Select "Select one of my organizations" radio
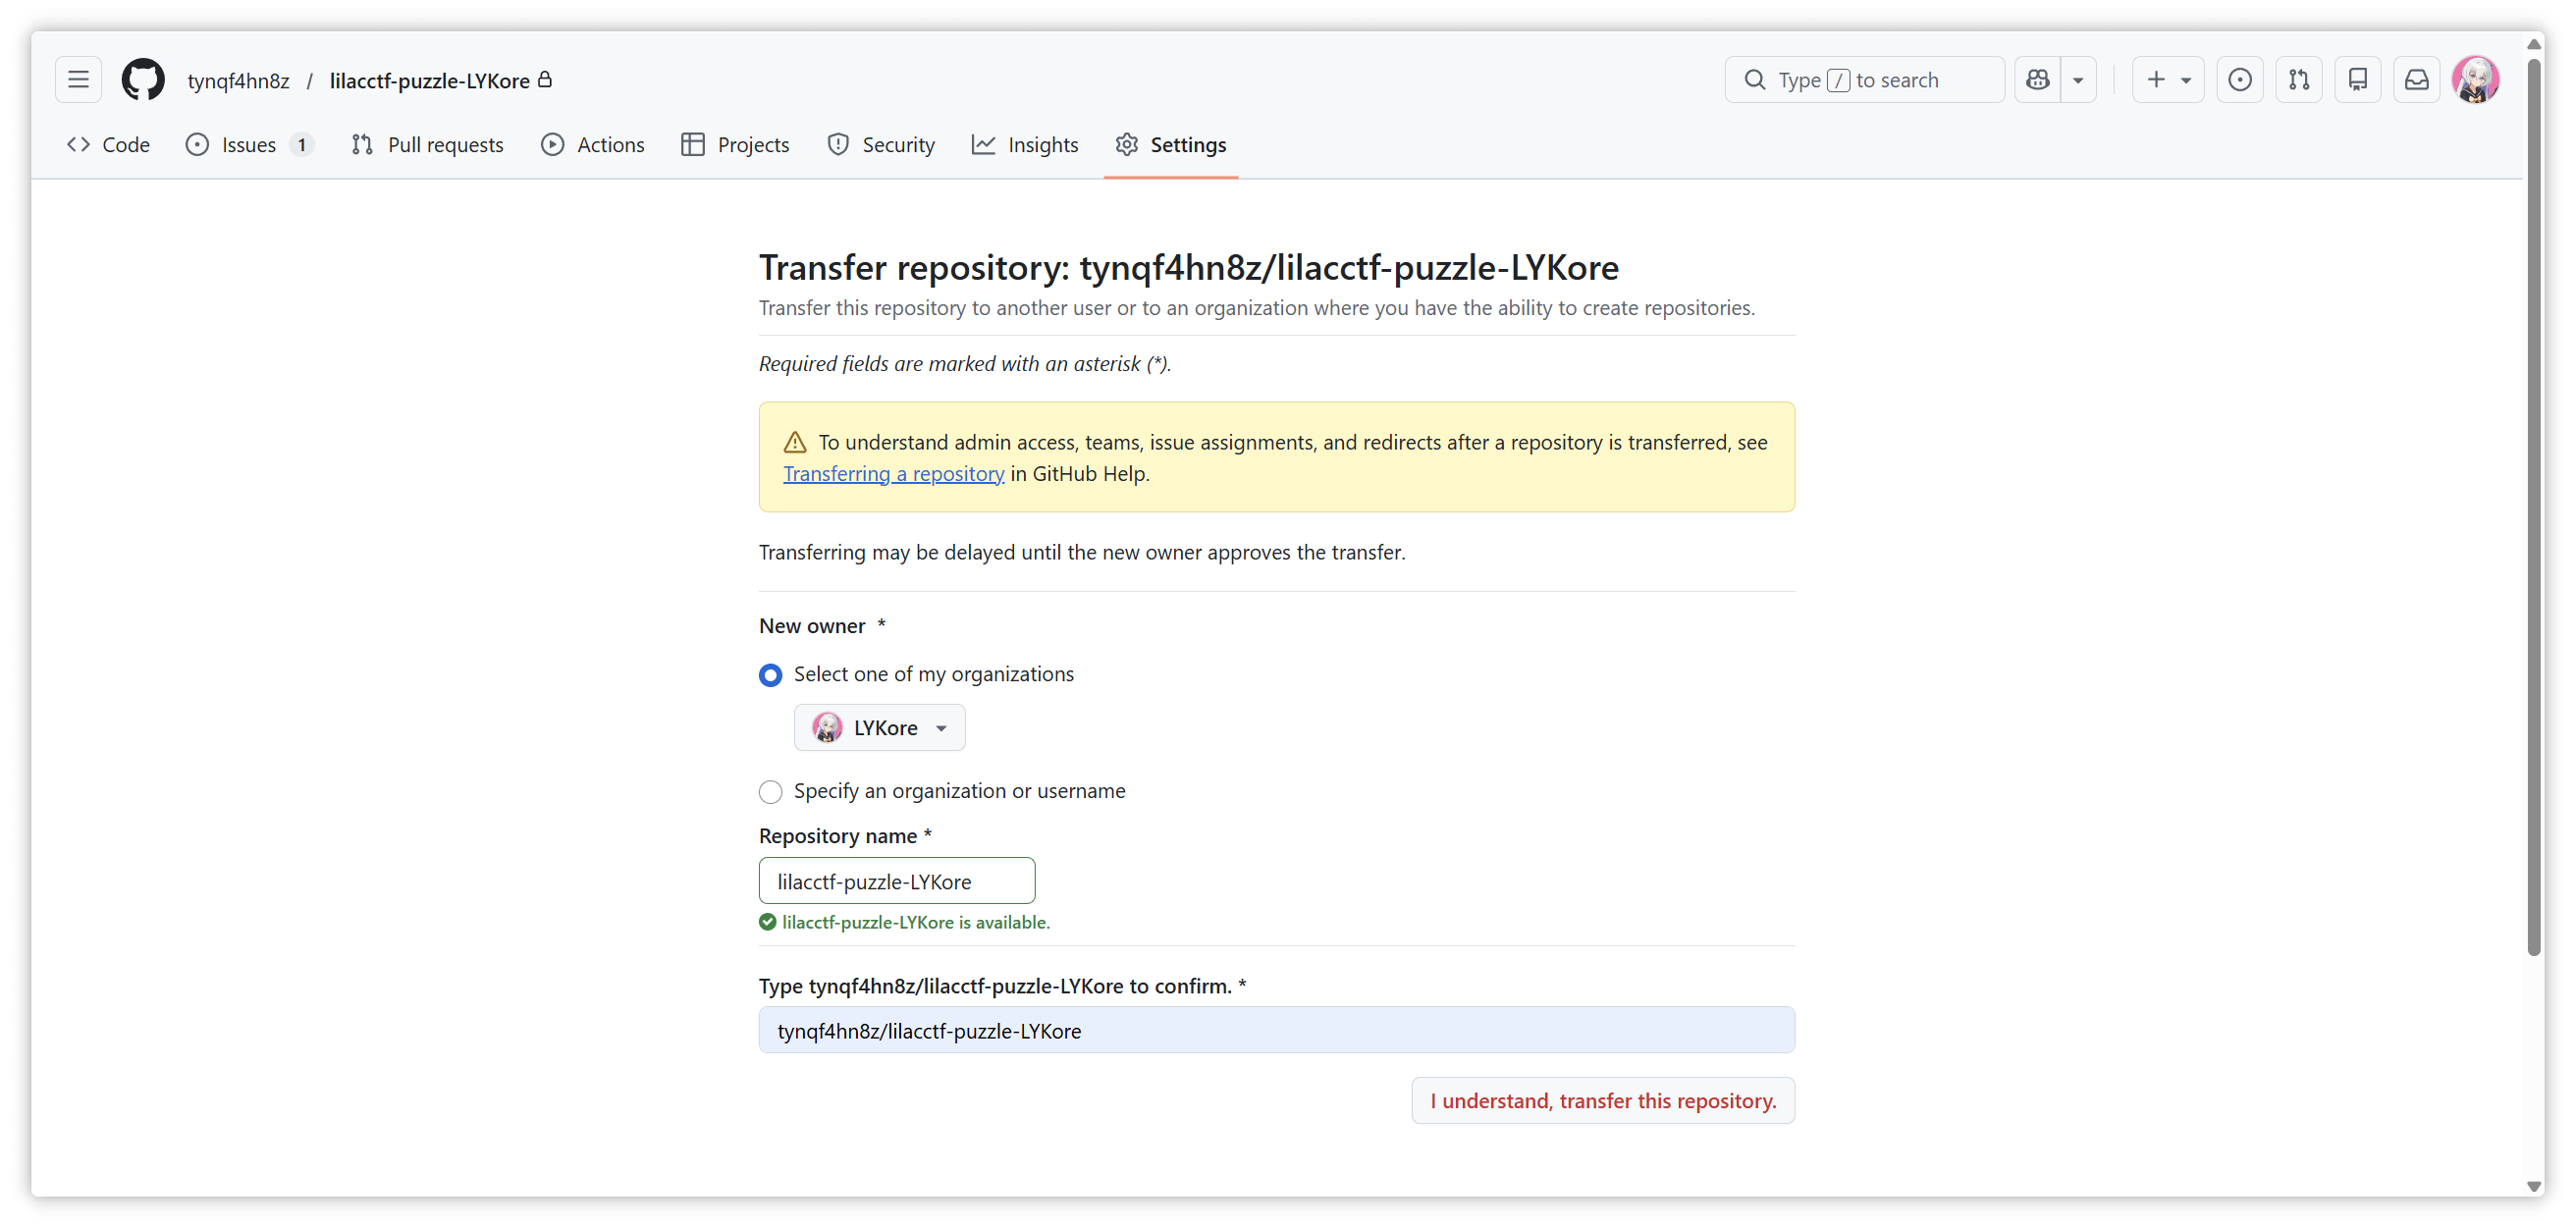Viewport: 2576px width, 1228px height. (770, 675)
